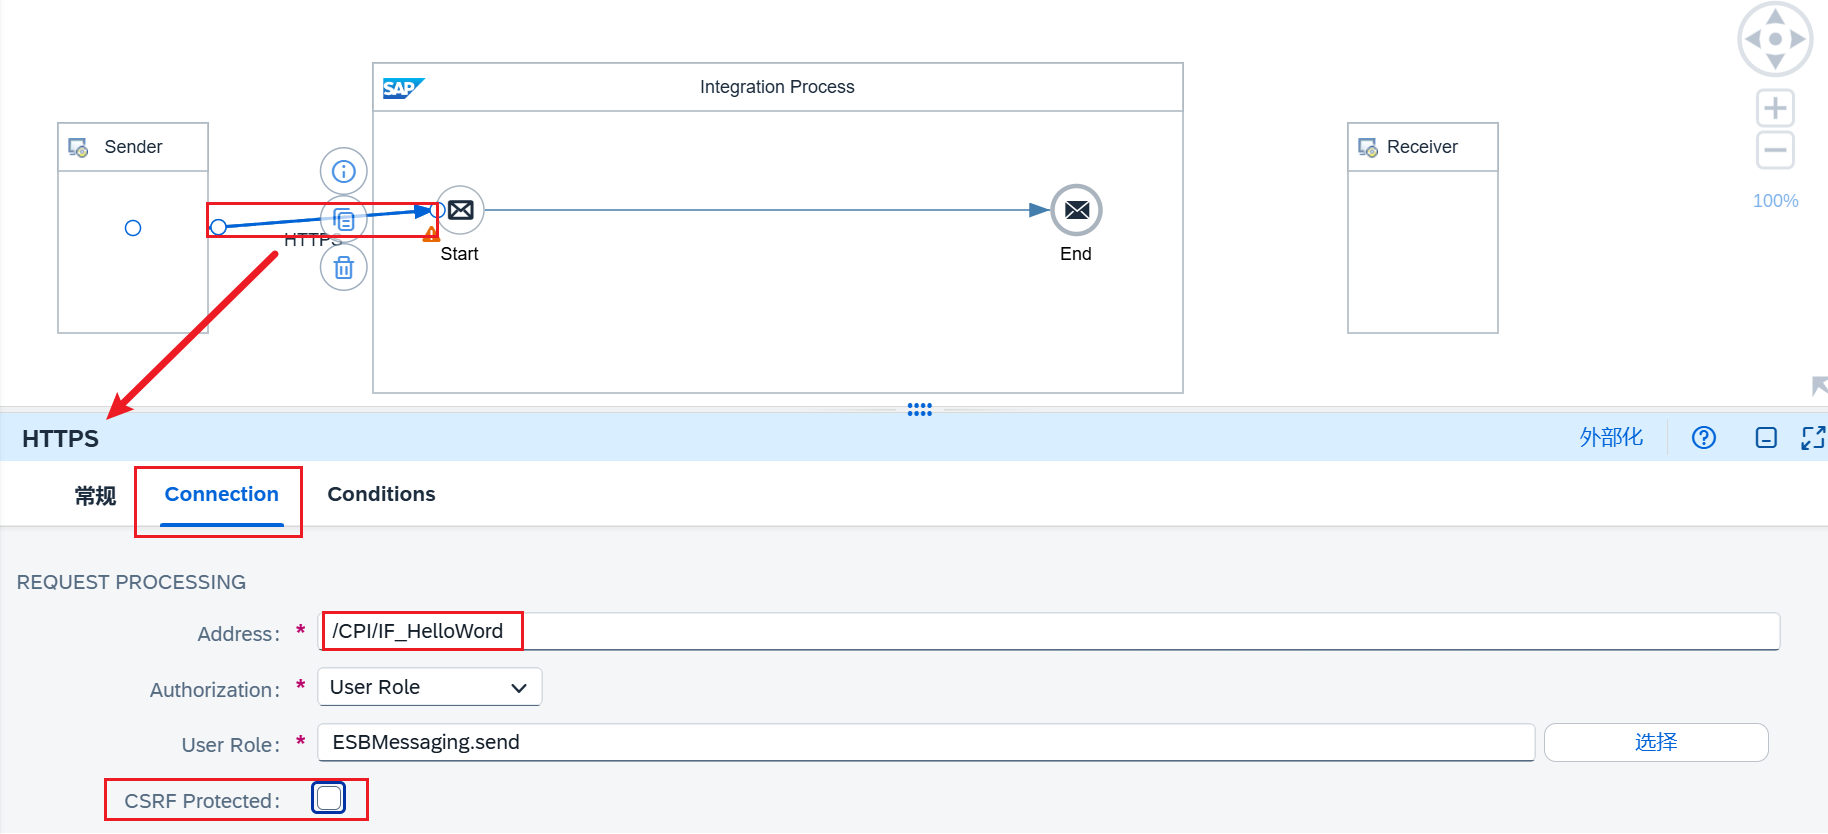Viewport: 1828px width, 834px height.
Task: Select the End message event icon
Action: pyautogui.click(x=1076, y=210)
